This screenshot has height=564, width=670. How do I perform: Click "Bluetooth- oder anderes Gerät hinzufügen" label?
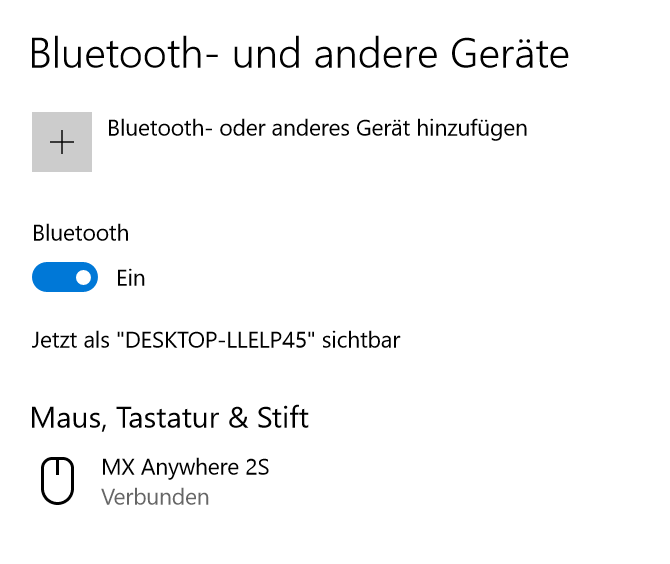[x=316, y=128]
